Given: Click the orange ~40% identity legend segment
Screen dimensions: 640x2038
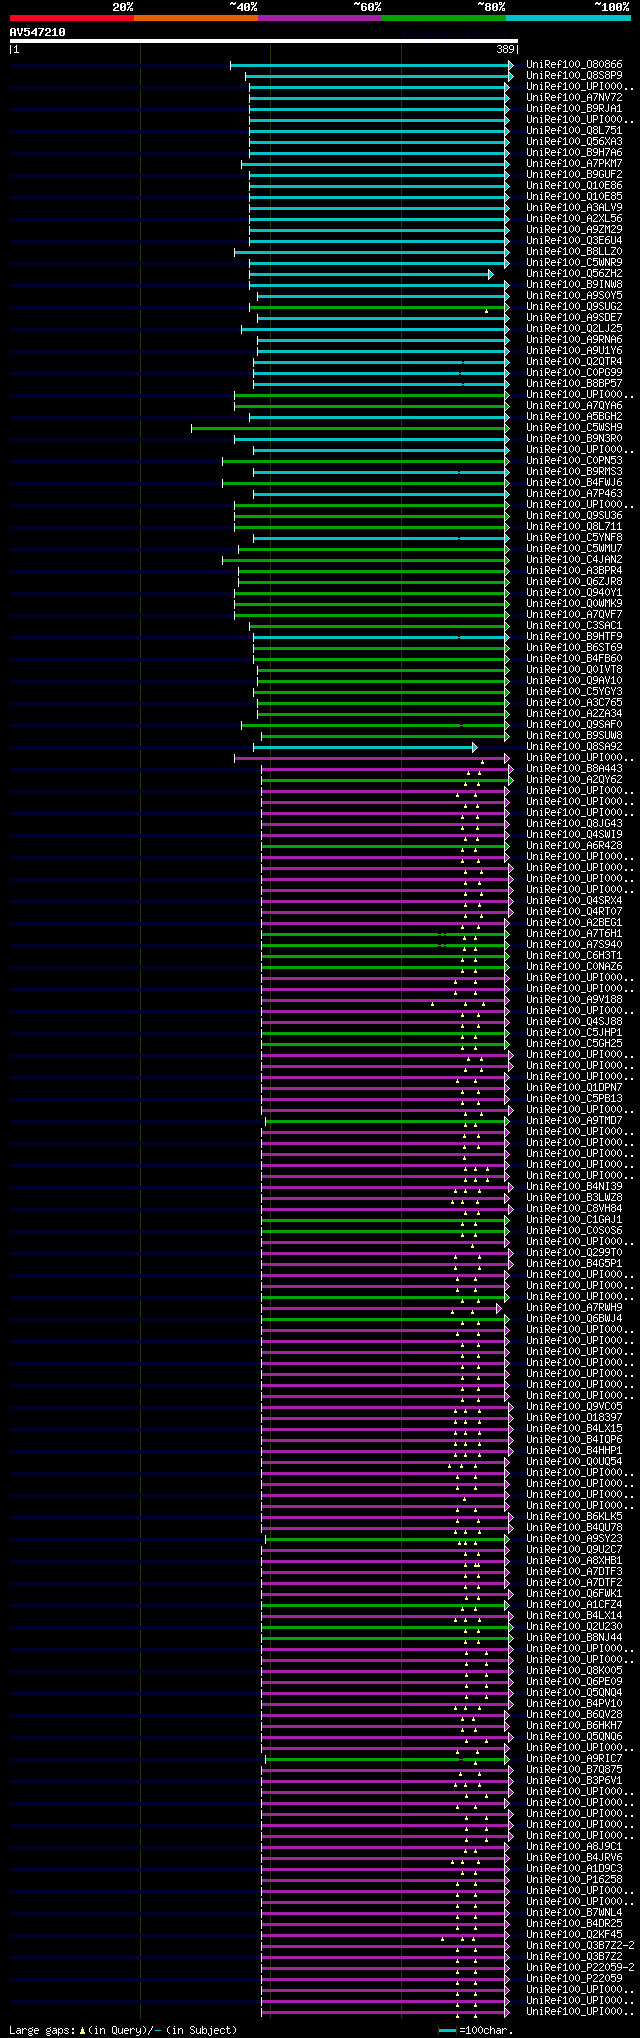Looking at the screenshot, I should pos(196,18).
